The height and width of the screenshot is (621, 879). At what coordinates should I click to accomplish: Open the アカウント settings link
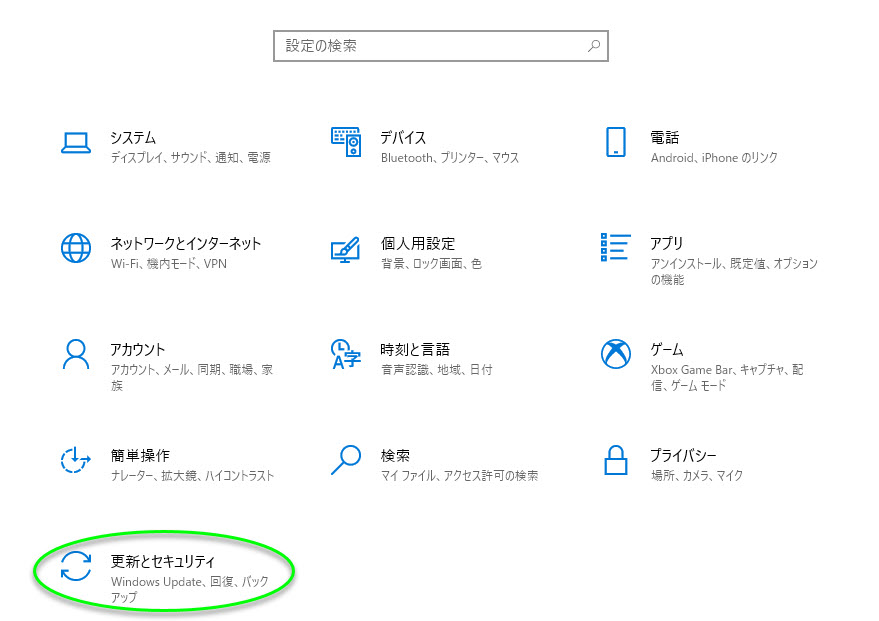click(138, 349)
